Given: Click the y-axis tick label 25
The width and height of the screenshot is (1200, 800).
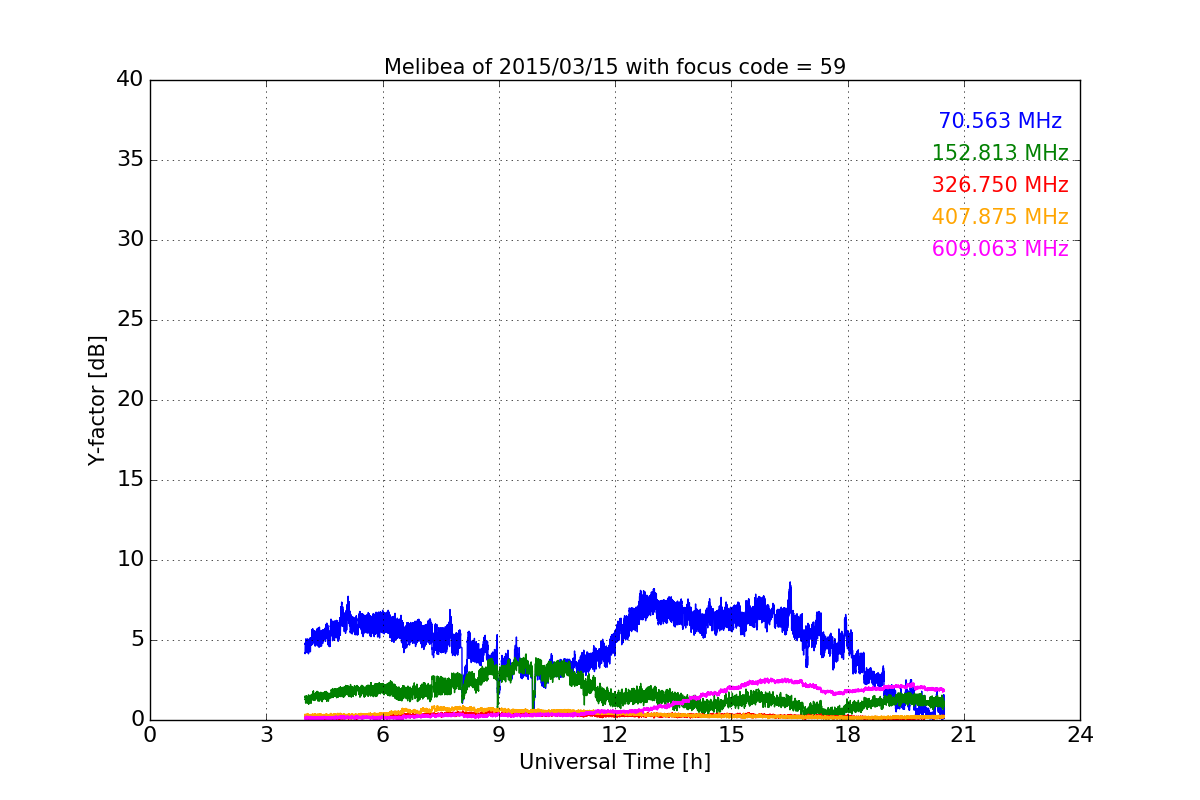Looking at the screenshot, I should pyautogui.click(x=130, y=320).
